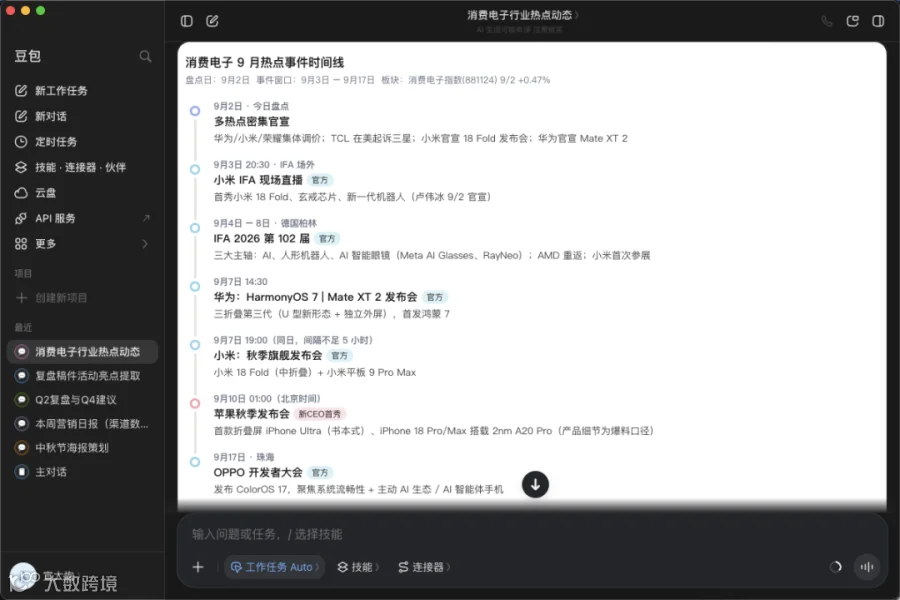Image resolution: width=900 pixels, height=600 pixels.
Task: Click the plus attachment icon
Action: point(198,567)
